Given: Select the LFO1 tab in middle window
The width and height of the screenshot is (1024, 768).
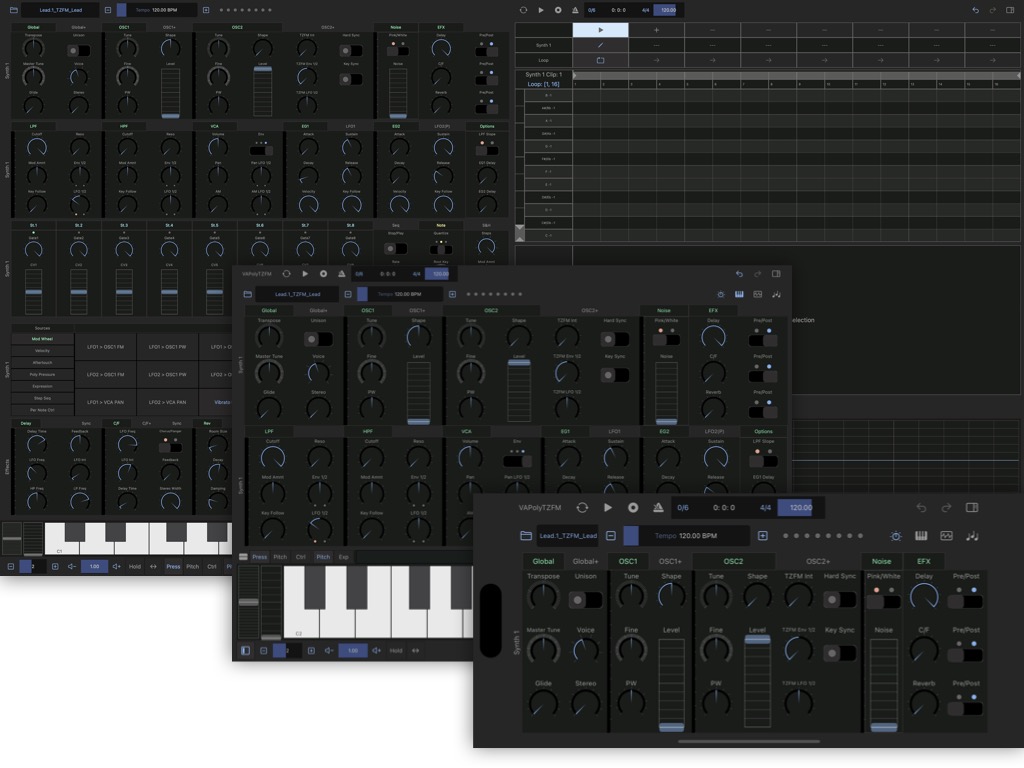Looking at the screenshot, I should pos(615,431).
